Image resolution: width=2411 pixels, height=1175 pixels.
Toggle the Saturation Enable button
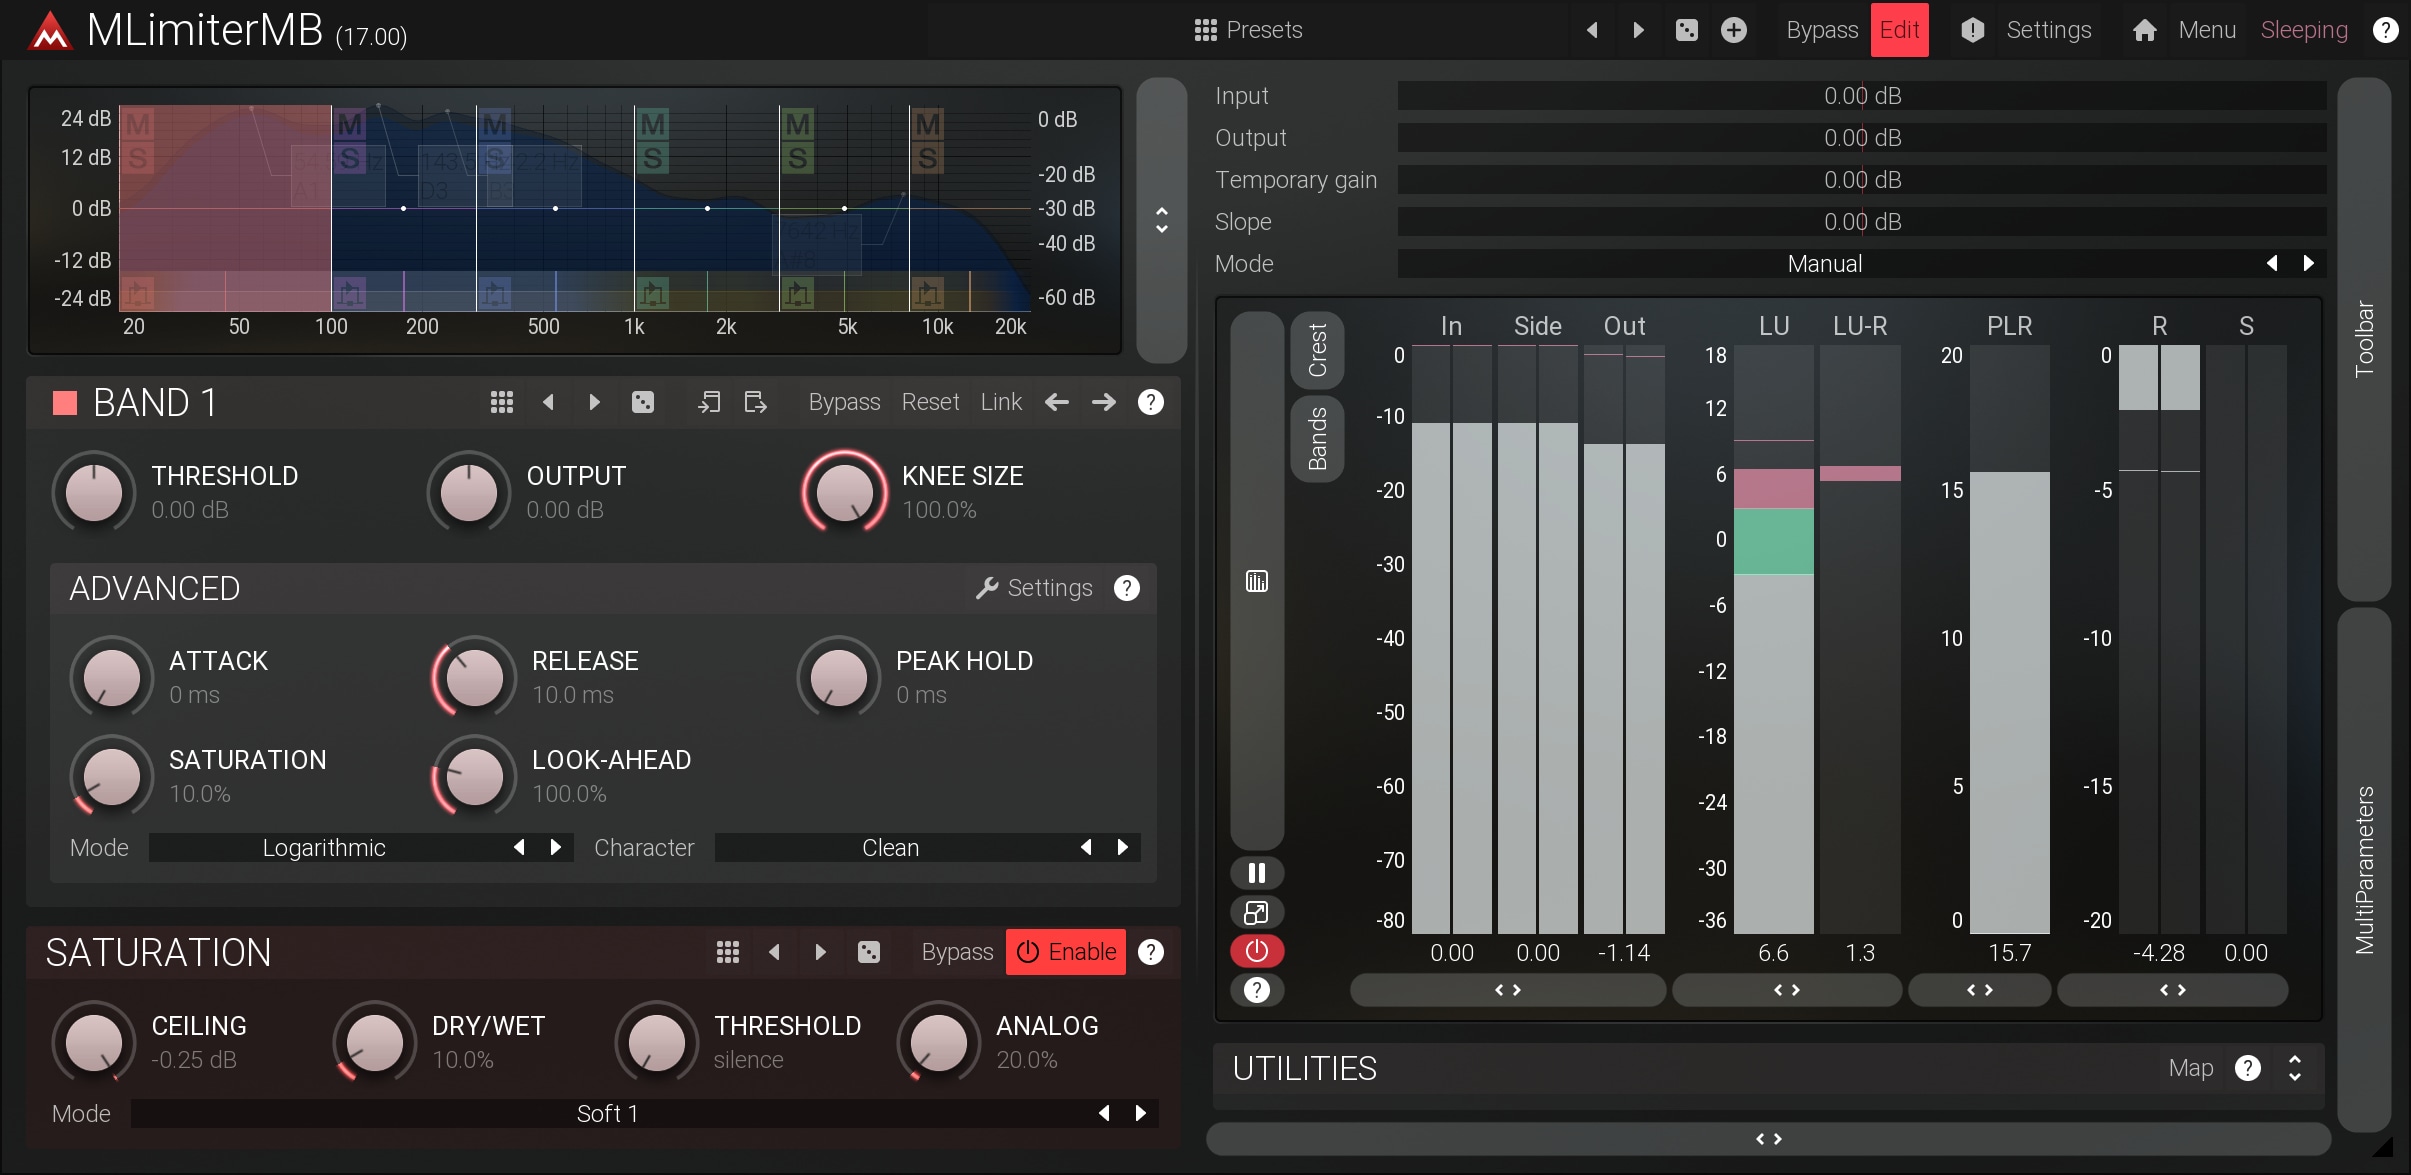(x=1066, y=952)
